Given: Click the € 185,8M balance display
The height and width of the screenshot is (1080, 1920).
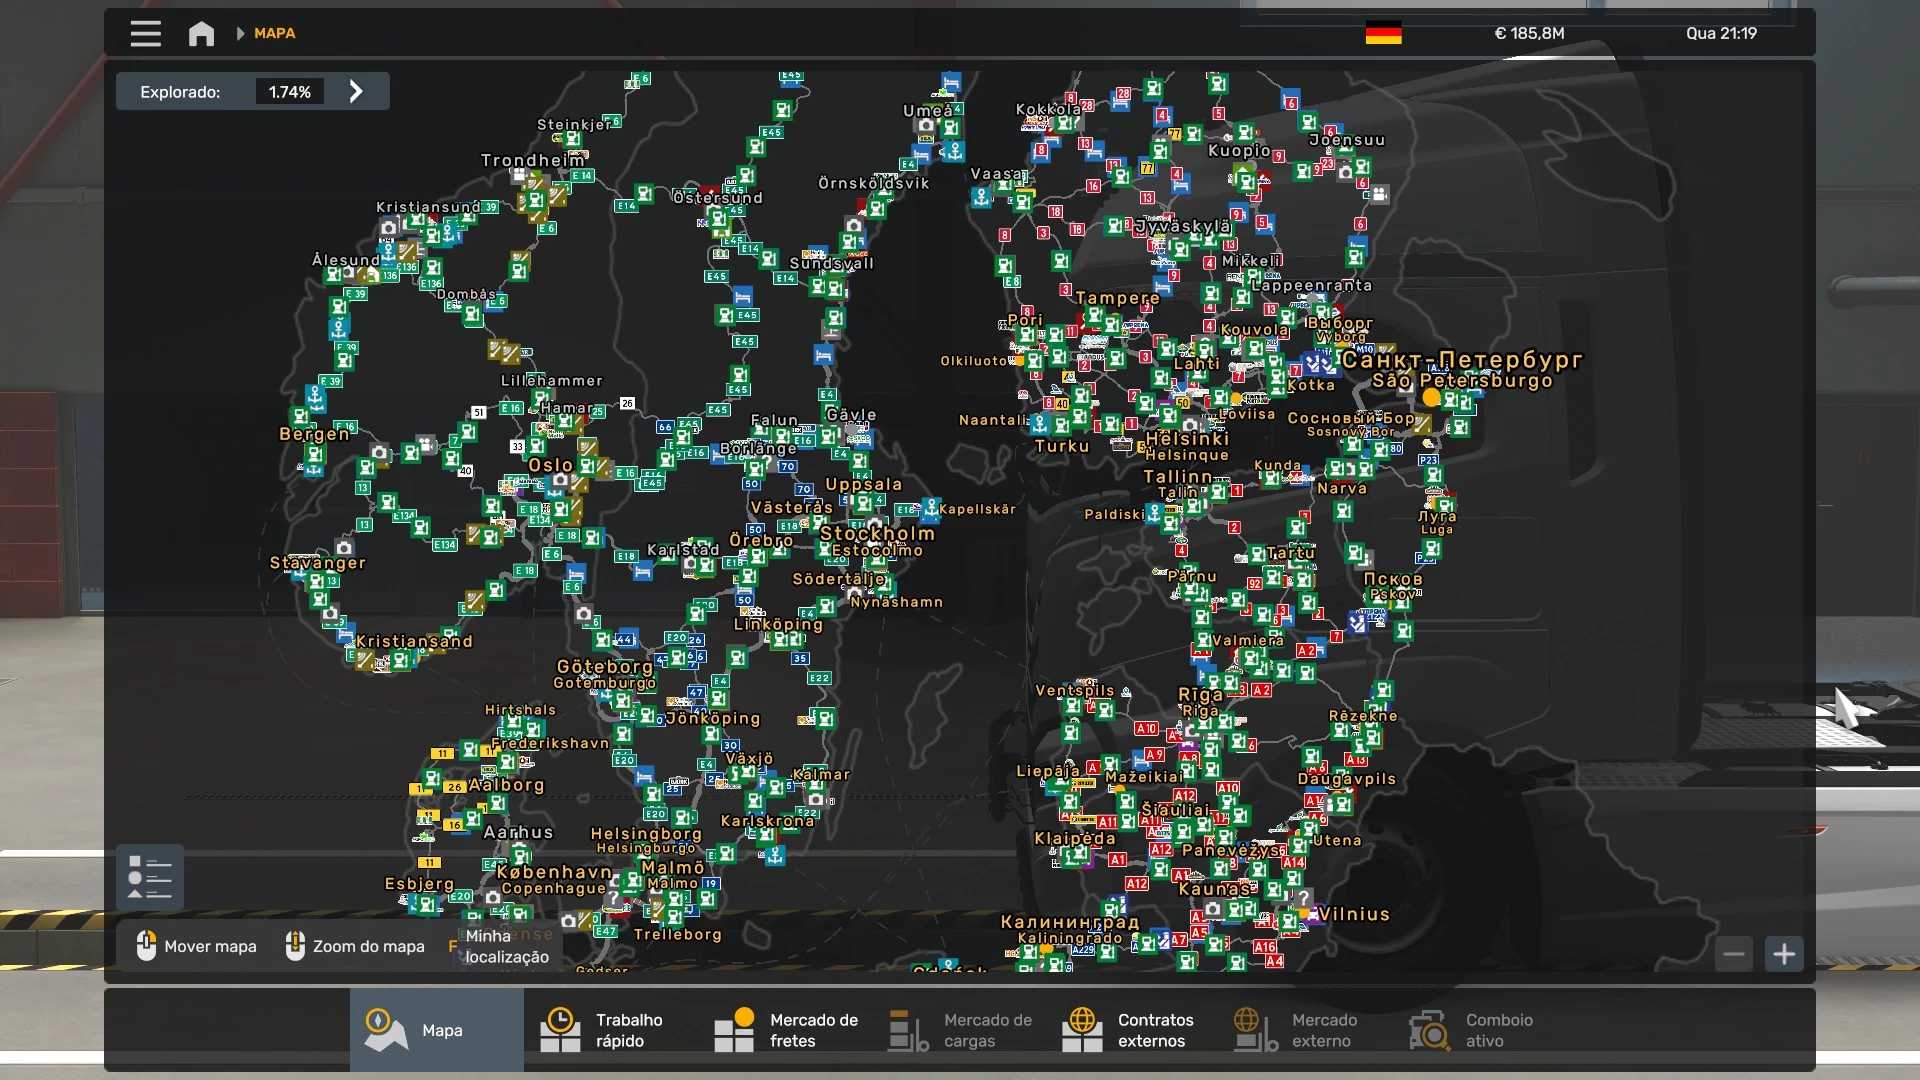Looking at the screenshot, I should 1529,33.
